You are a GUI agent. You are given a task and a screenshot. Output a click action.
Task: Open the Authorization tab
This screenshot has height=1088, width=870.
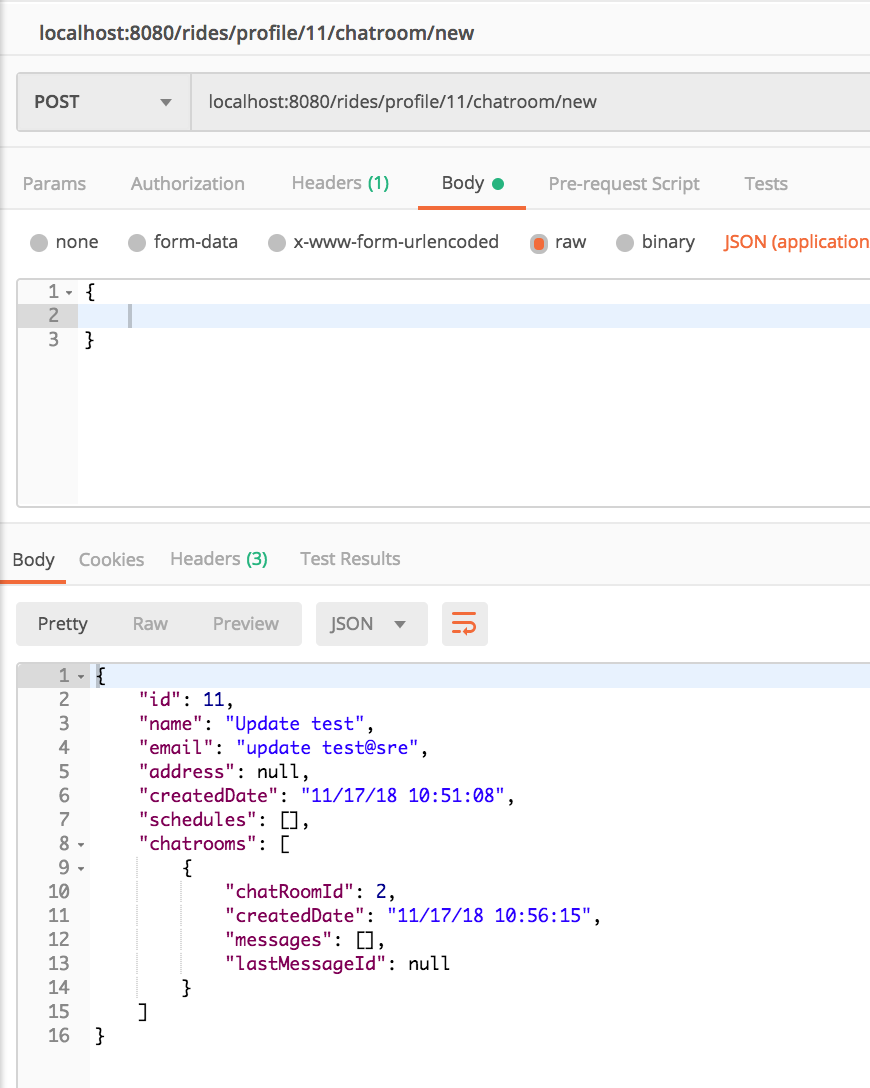click(x=187, y=183)
